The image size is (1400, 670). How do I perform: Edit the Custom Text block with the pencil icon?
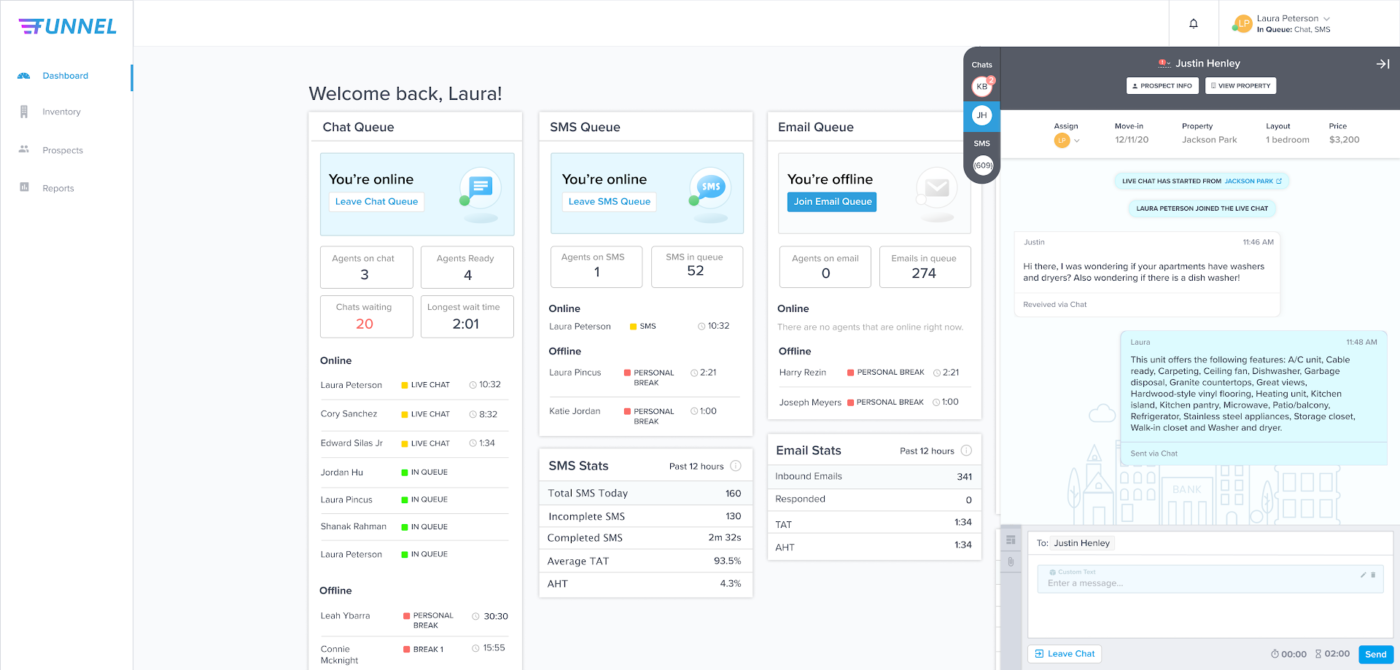point(1363,575)
